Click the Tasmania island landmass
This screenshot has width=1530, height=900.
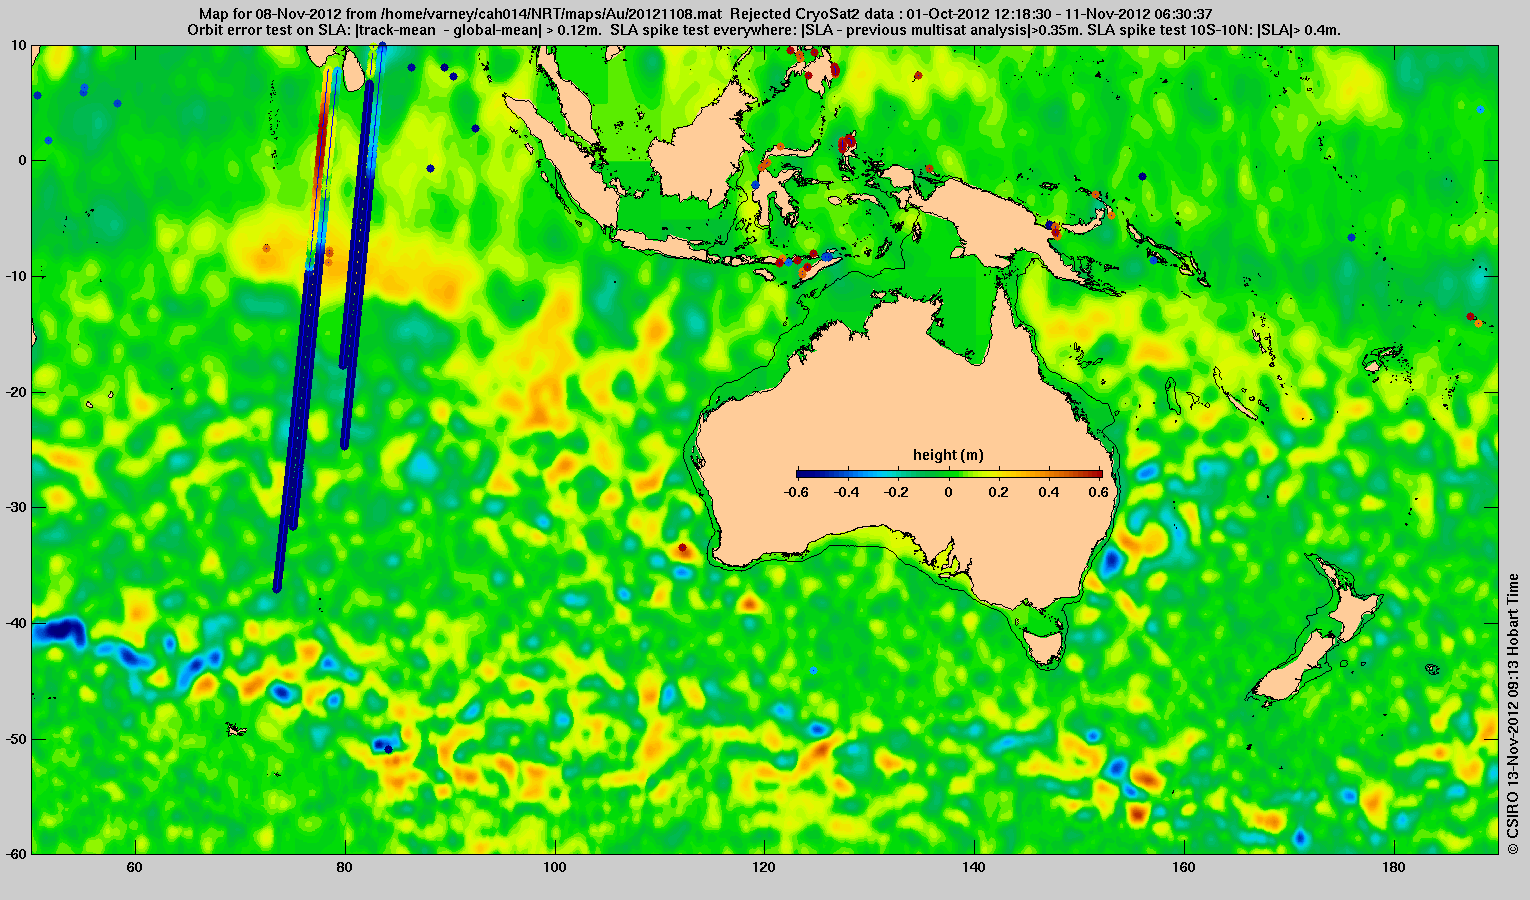pyautogui.click(x=1045, y=647)
